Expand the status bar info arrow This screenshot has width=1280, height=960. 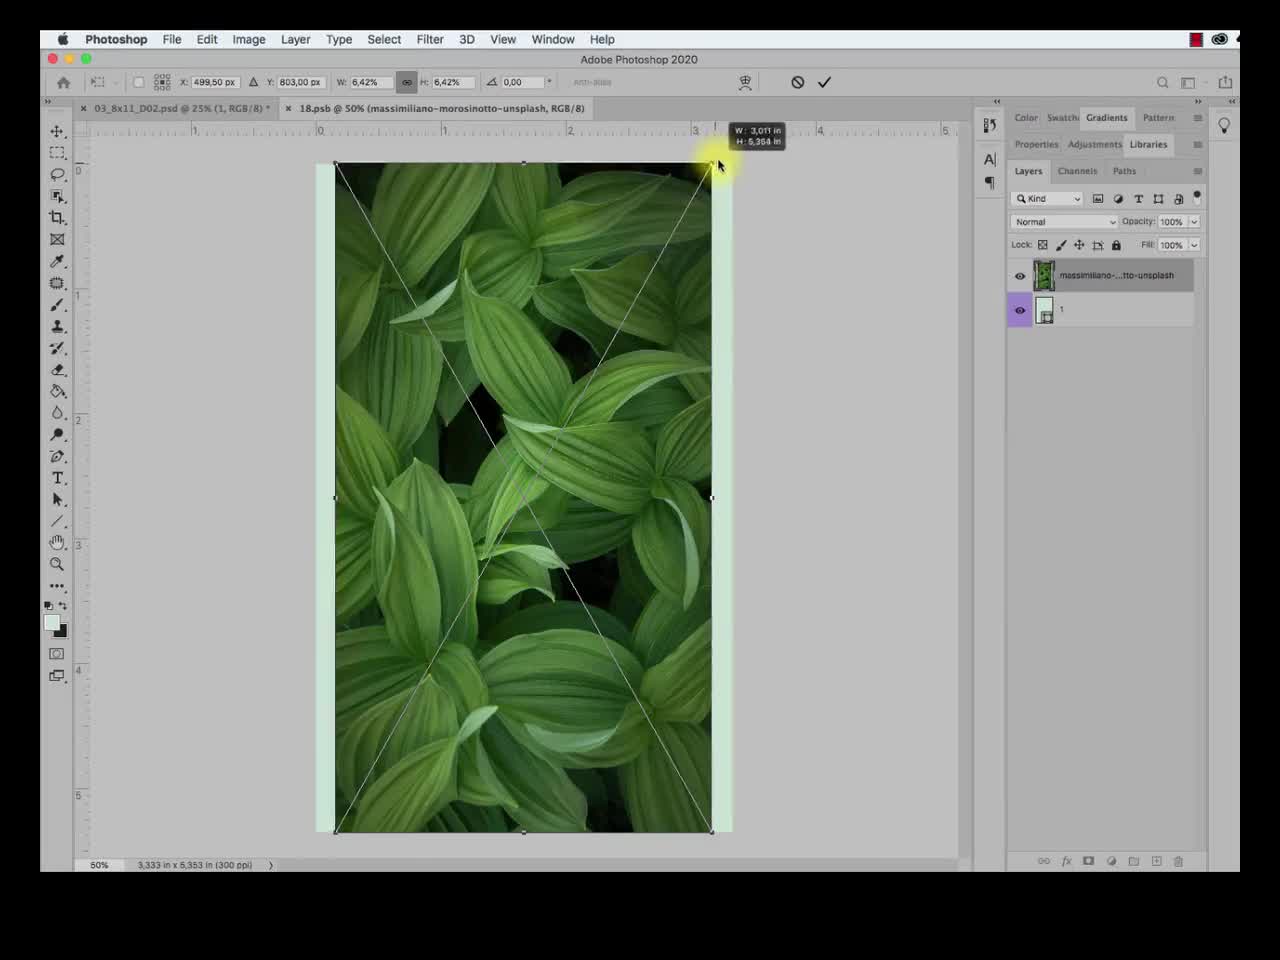[x=270, y=865]
